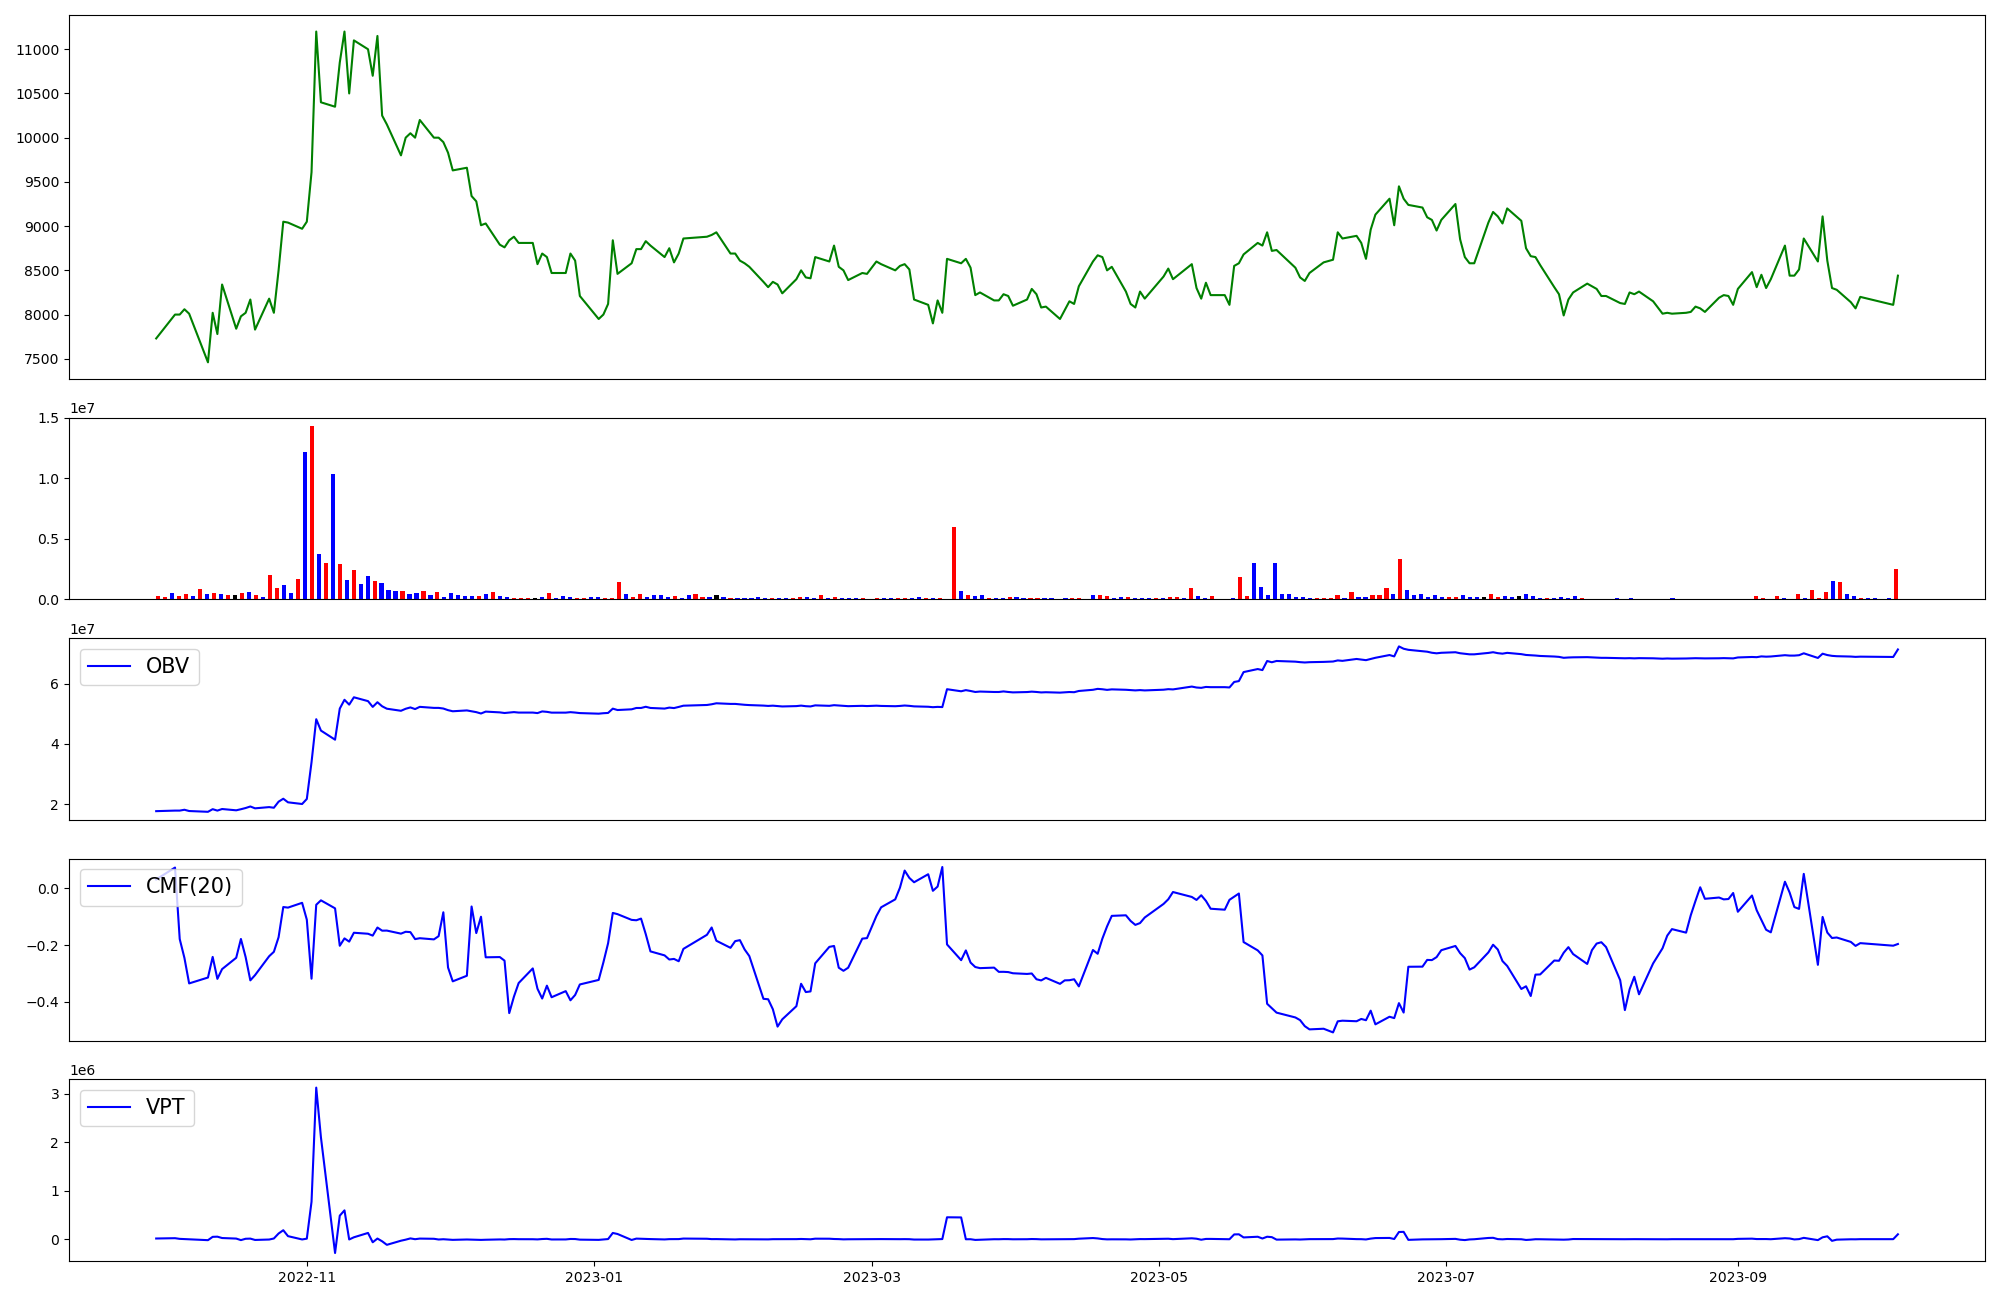This screenshot has height=1300, width=2000.
Task: Click the isolated red volume bar in March 2023
Action: click(x=954, y=563)
